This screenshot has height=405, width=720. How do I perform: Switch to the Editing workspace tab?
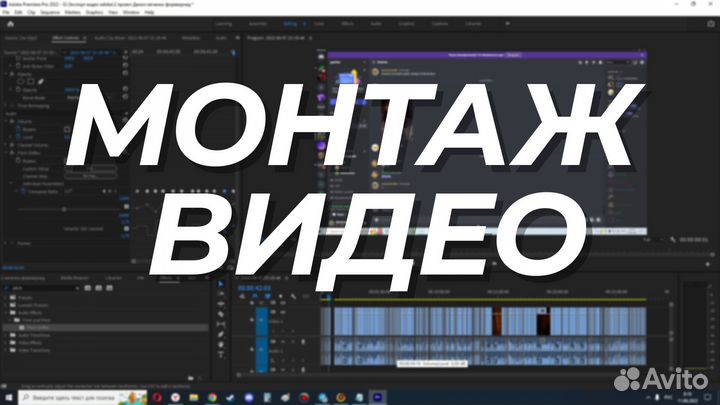[290, 23]
